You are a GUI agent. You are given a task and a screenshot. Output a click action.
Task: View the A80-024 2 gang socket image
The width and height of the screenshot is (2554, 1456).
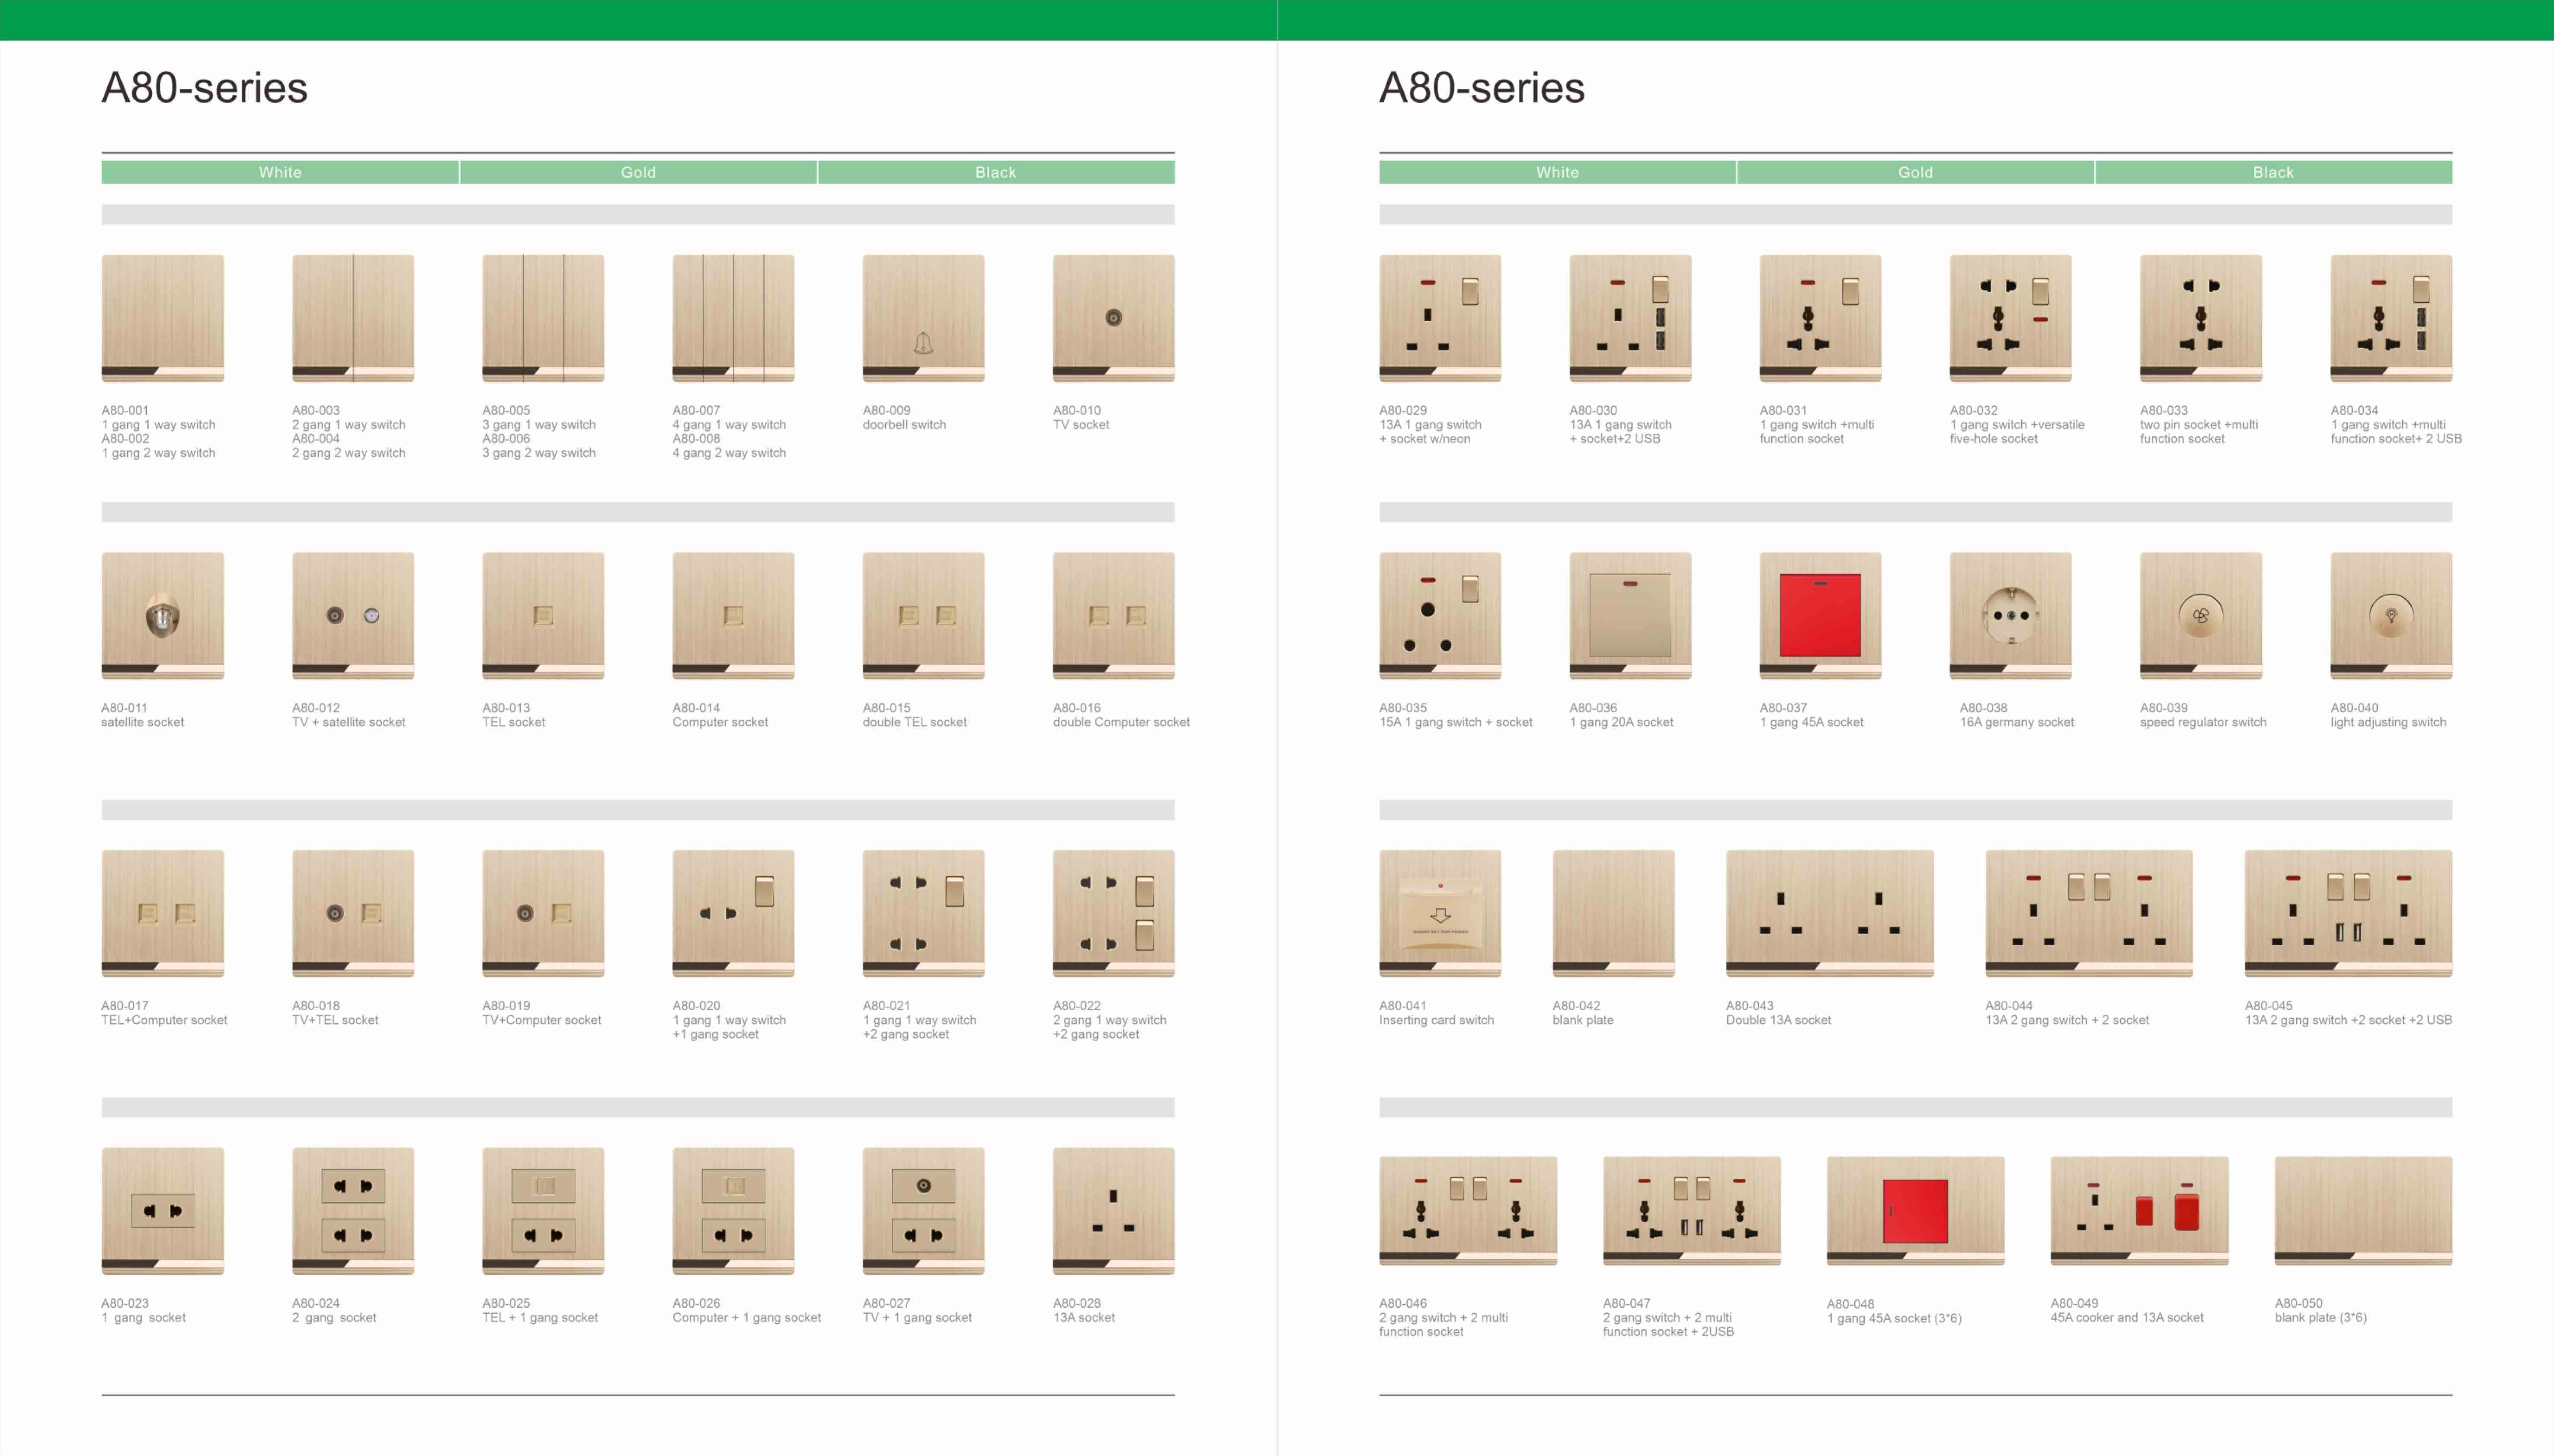coord(353,1211)
